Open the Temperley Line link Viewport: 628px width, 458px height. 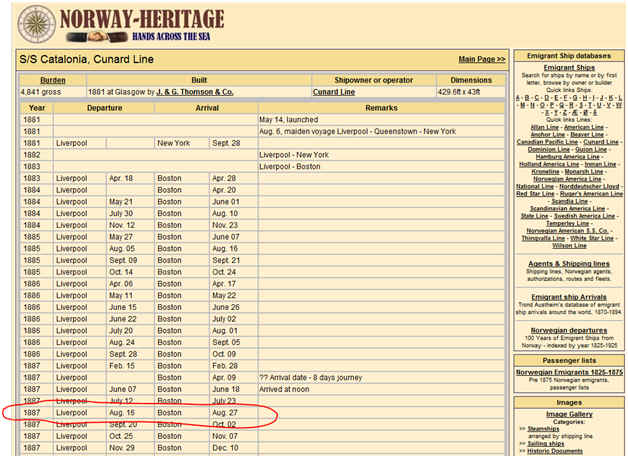(x=568, y=223)
